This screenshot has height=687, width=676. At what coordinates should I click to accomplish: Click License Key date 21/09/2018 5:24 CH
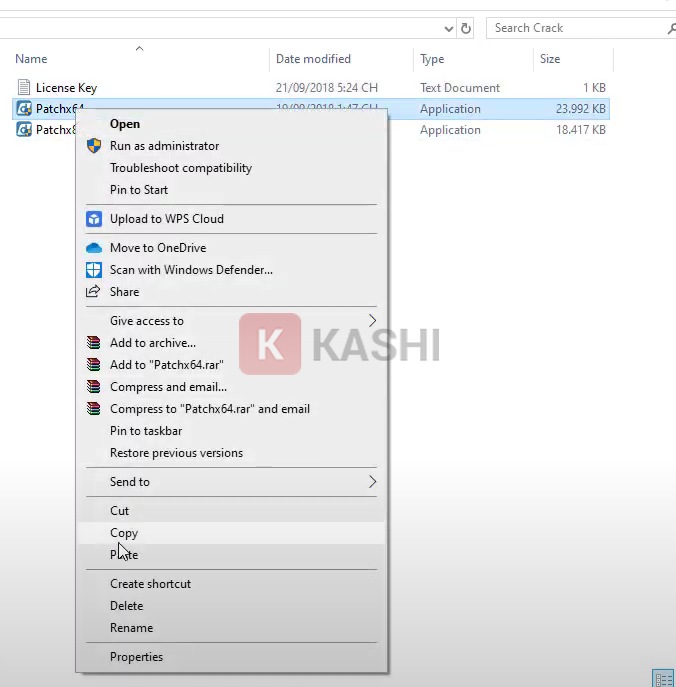click(326, 88)
